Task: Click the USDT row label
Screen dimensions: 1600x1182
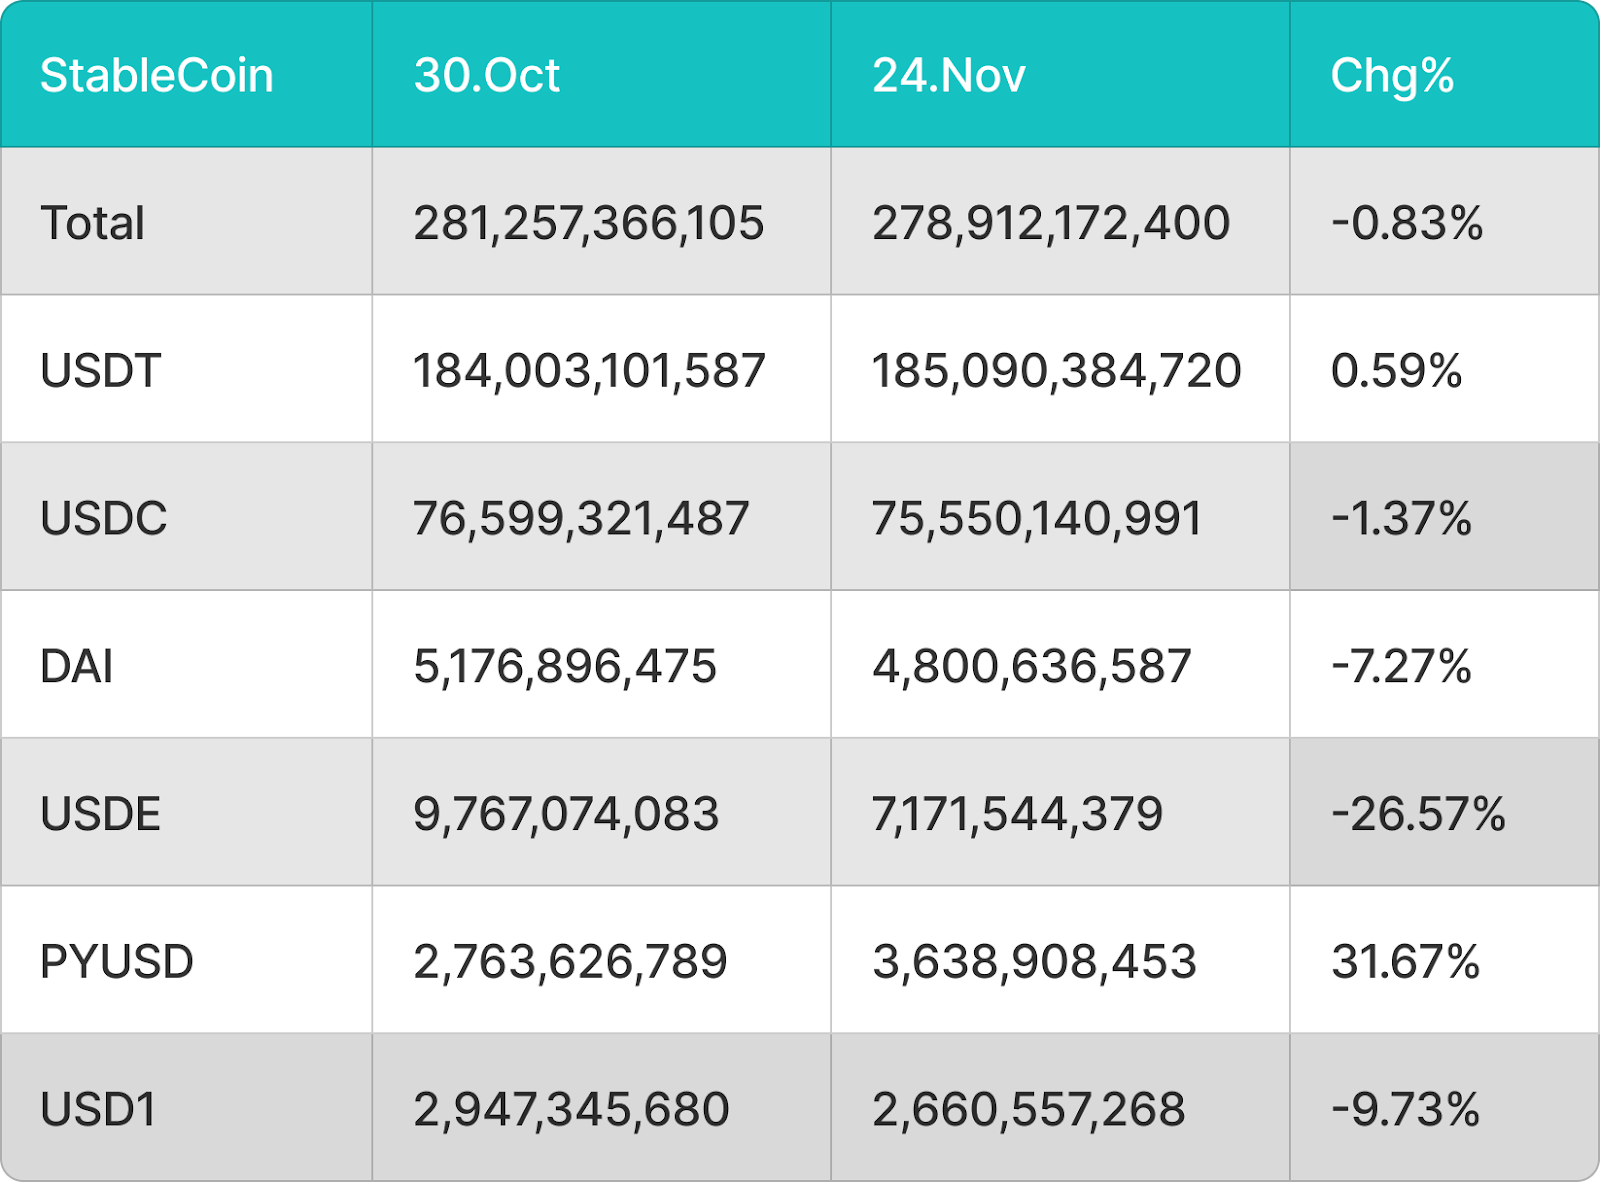Action: click(100, 371)
